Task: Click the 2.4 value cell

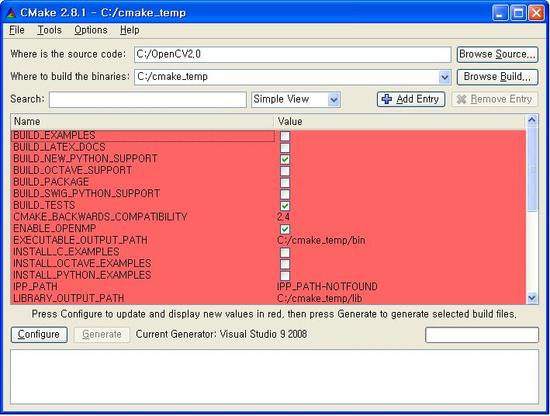Action: tap(283, 217)
